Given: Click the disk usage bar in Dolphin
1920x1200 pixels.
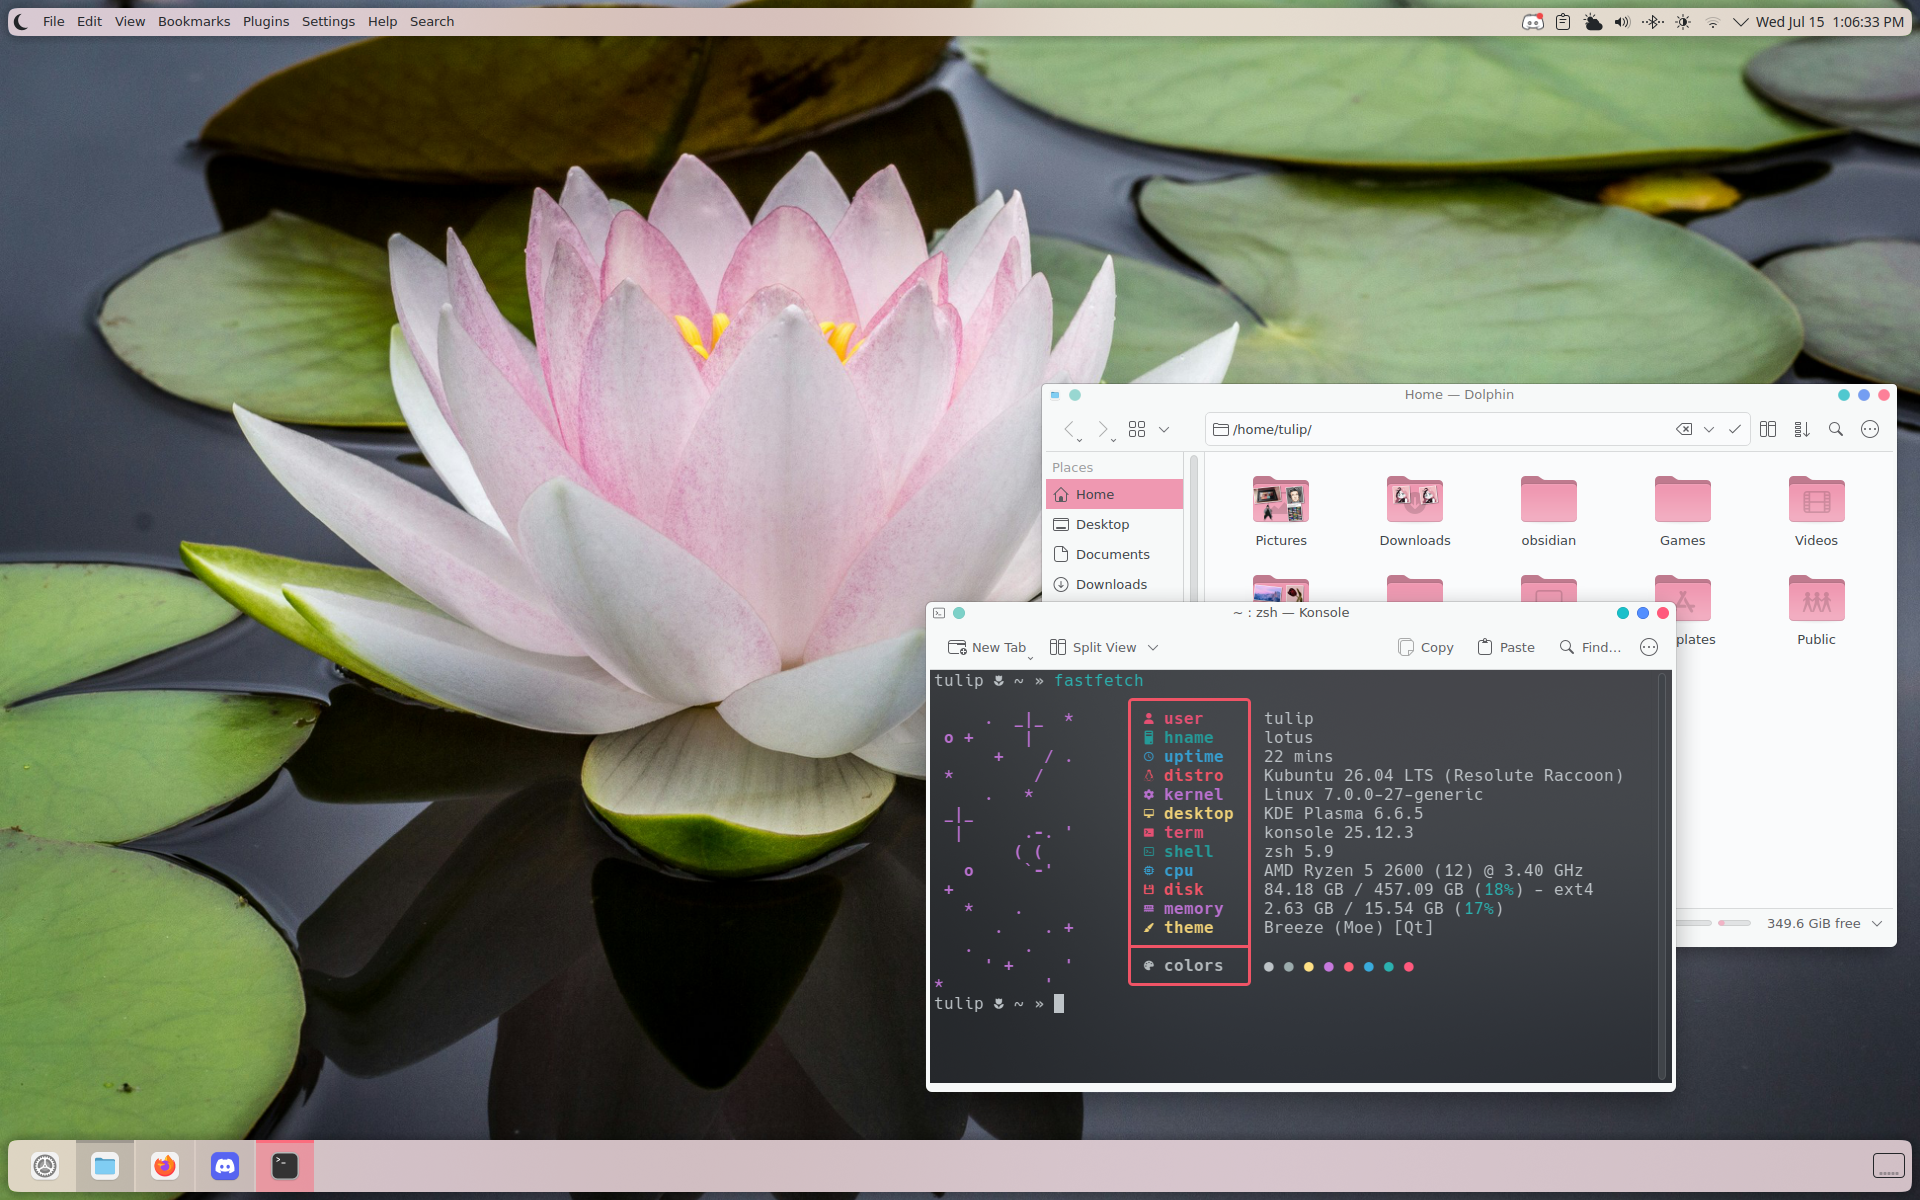Looking at the screenshot, I should (1734, 923).
